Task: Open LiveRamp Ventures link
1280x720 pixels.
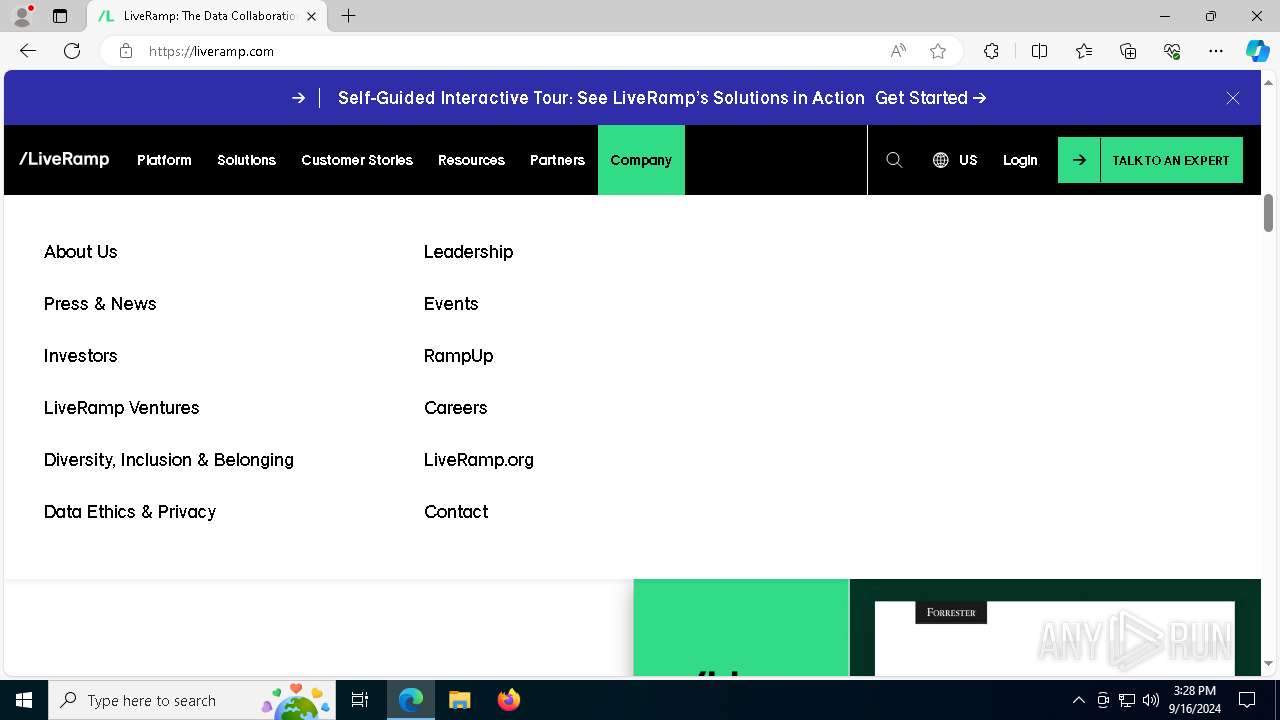Action: 121,408
